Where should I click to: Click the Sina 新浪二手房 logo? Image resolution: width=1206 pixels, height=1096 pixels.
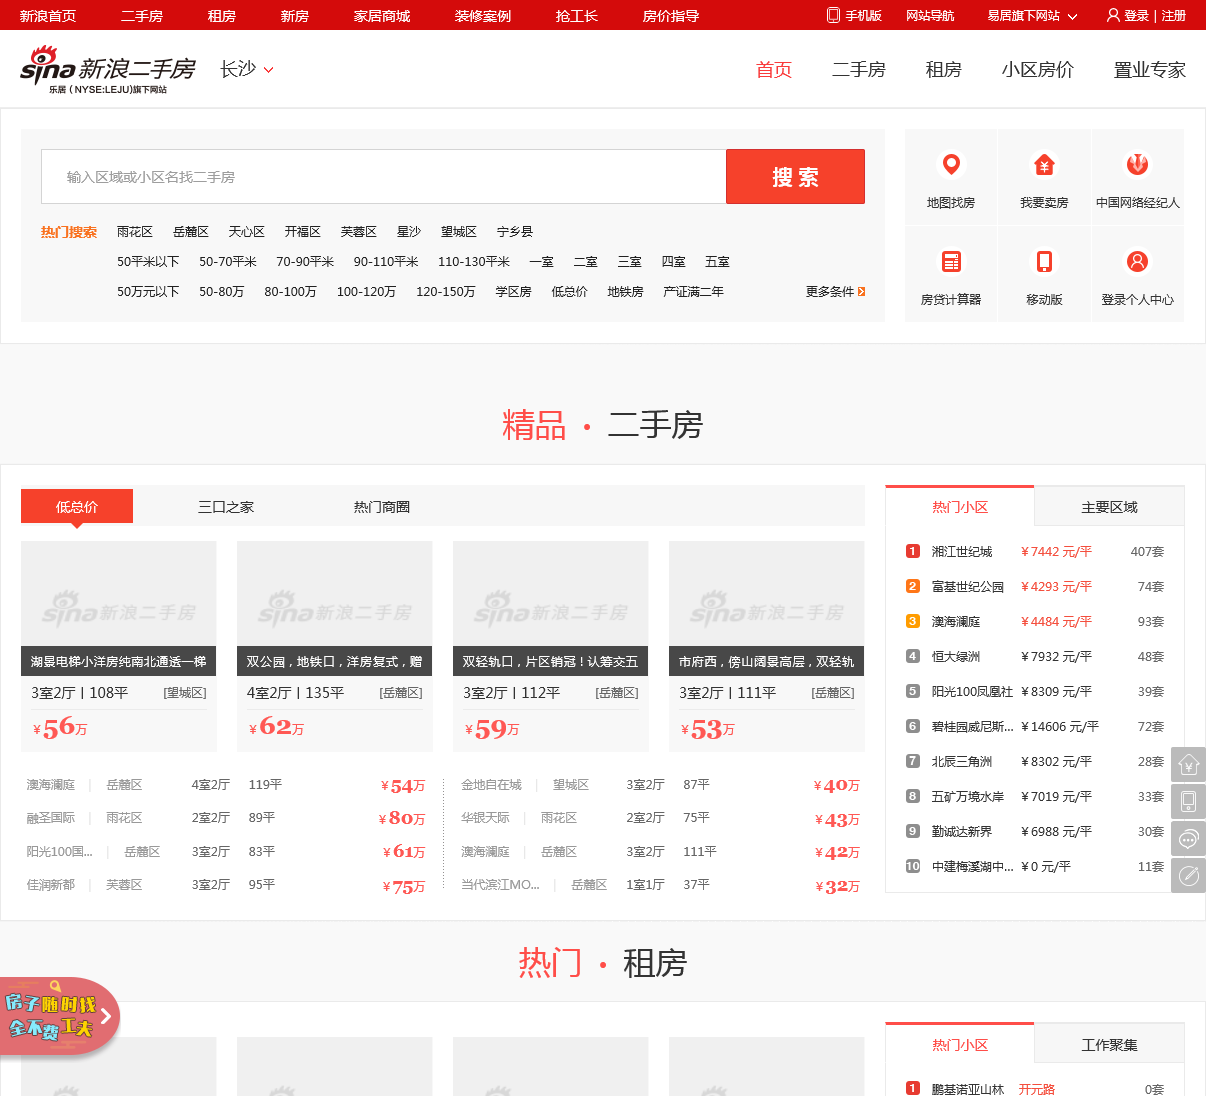click(x=108, y=69)
